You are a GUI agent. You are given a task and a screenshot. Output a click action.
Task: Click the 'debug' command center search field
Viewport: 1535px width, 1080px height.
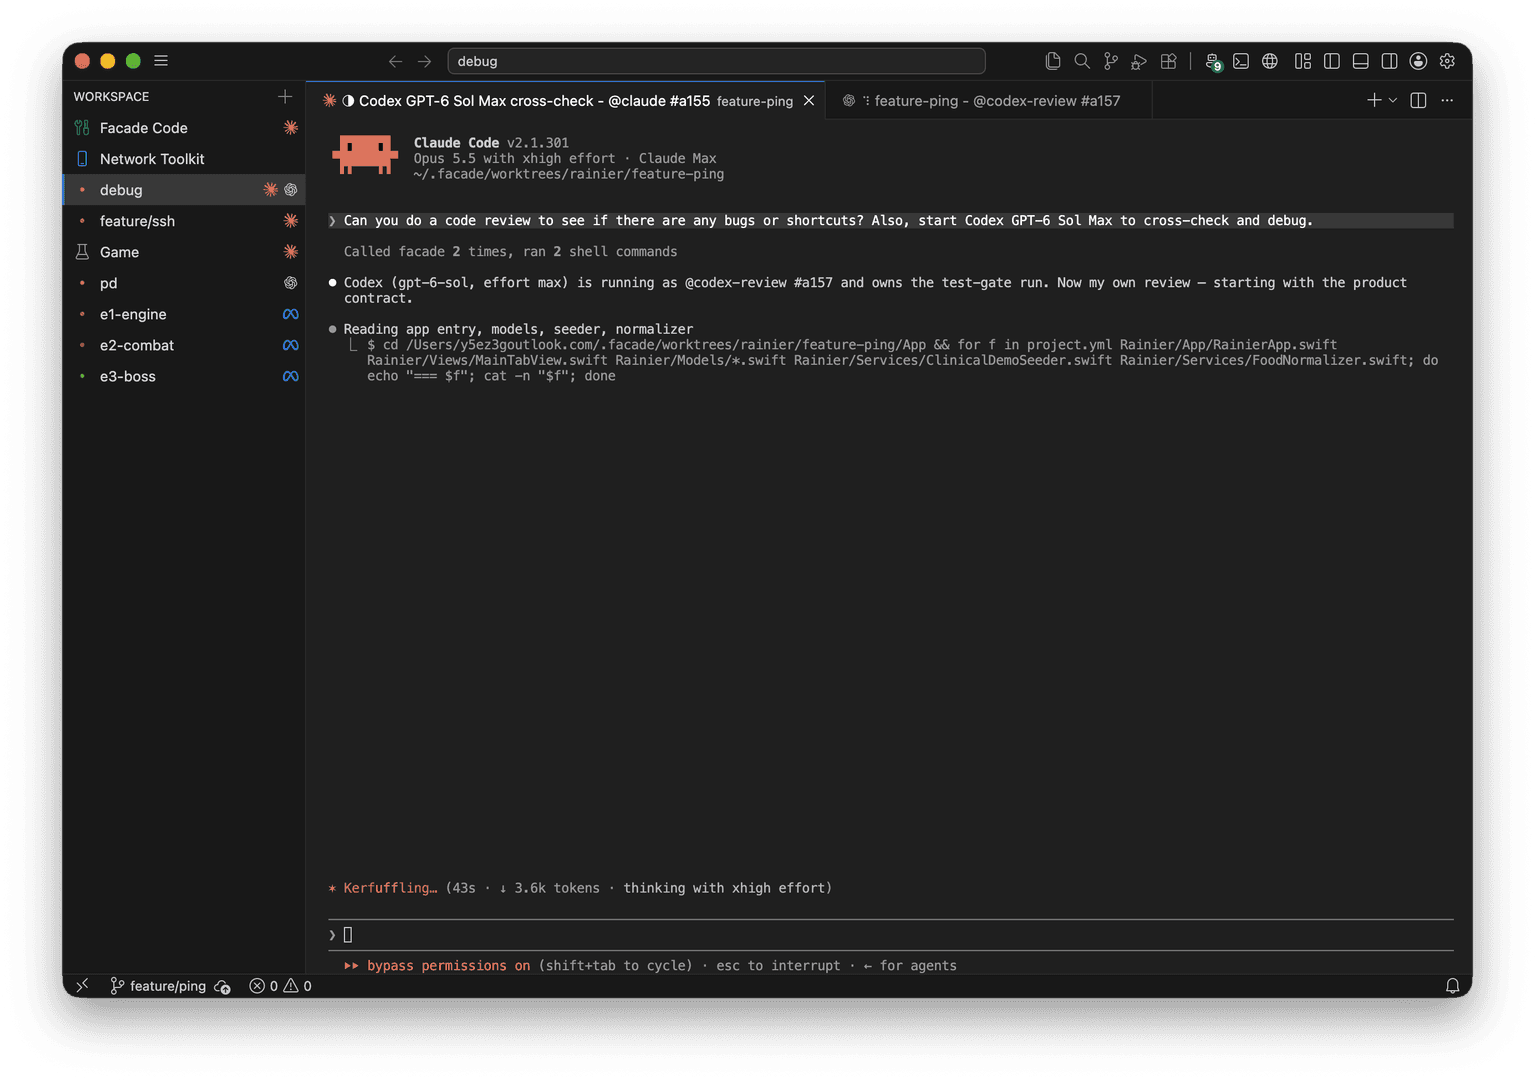pyautogui.click(x=716, y=61)
